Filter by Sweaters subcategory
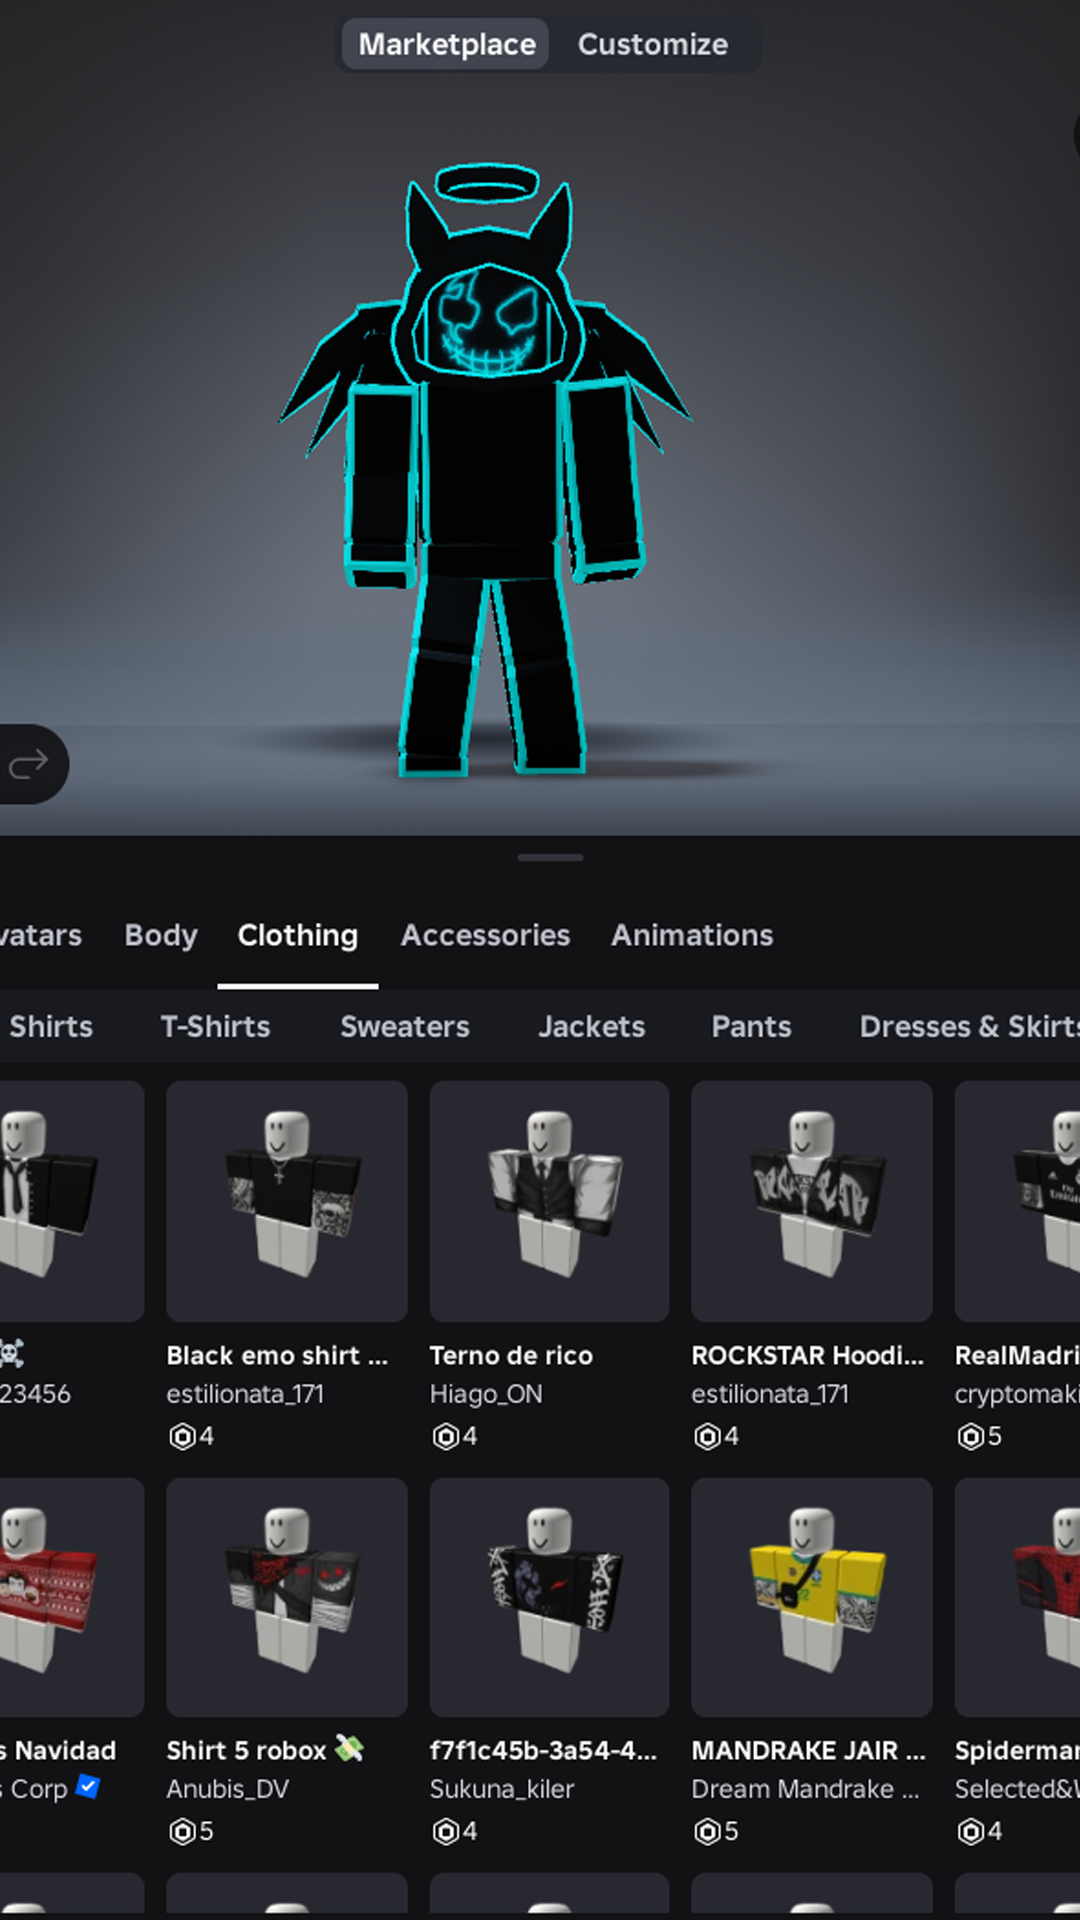 tap(405, 1027)
